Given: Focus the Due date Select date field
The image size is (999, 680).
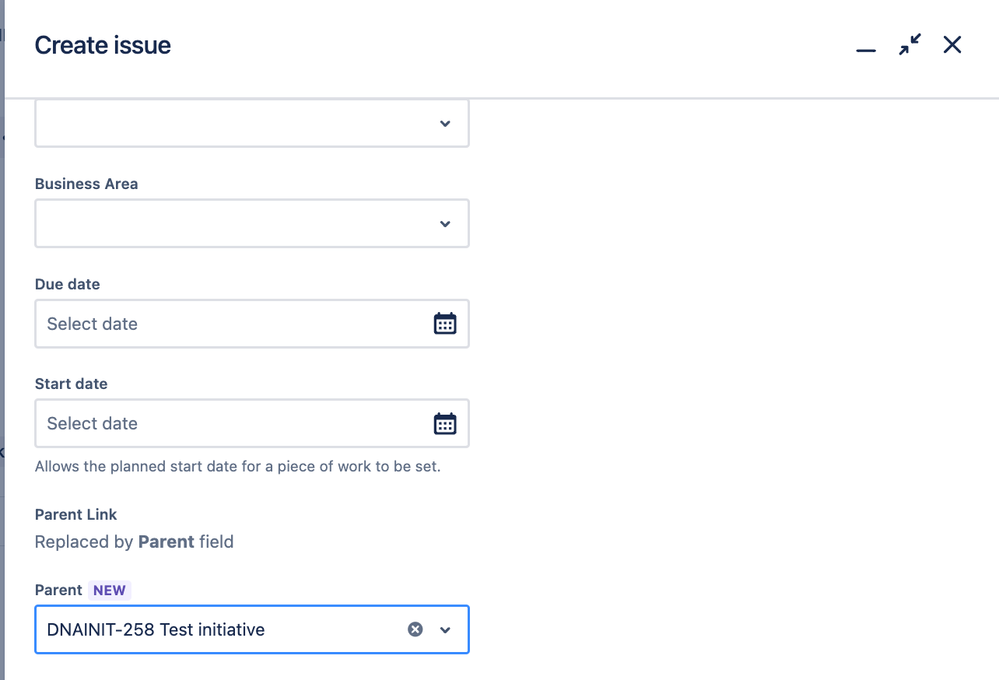Looking at the screenshot, I should point(252,324).
